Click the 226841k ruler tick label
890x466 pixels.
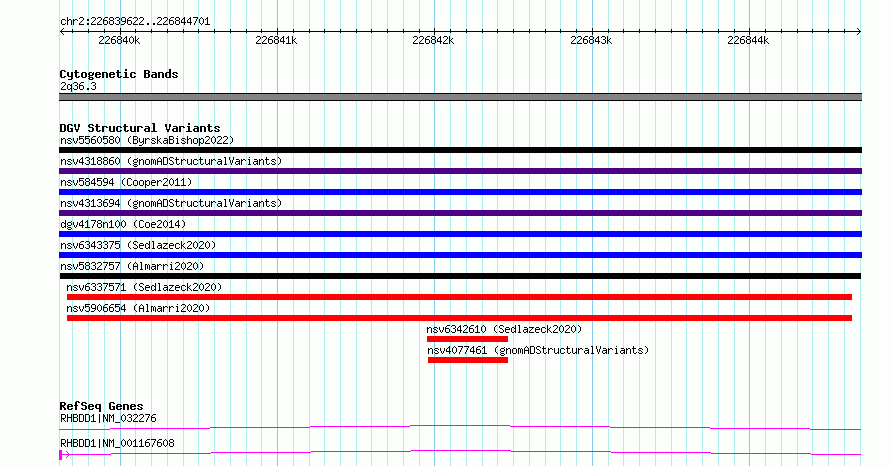276,40
